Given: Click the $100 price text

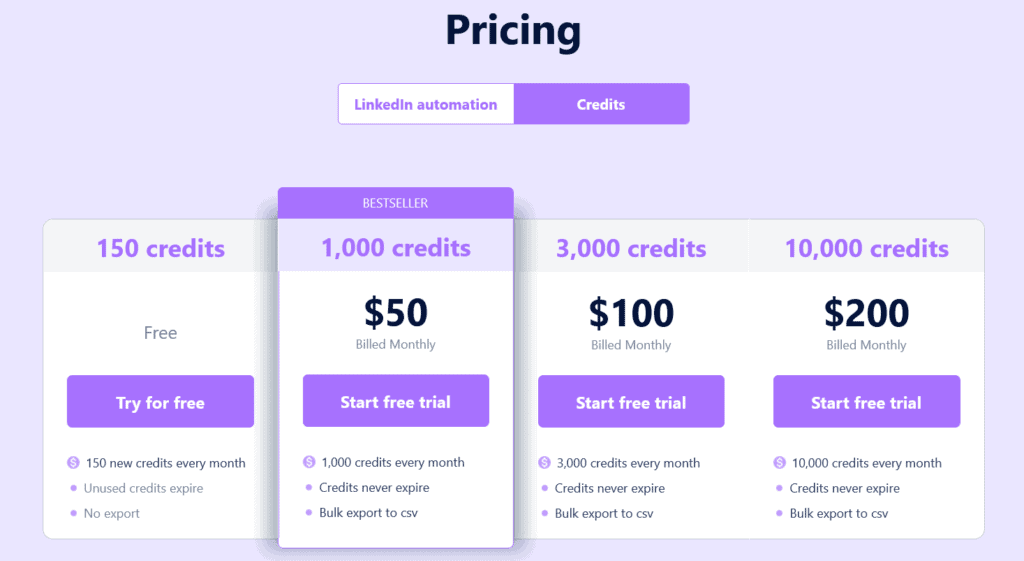Looking at the screenshot, I should pos(631,313).
